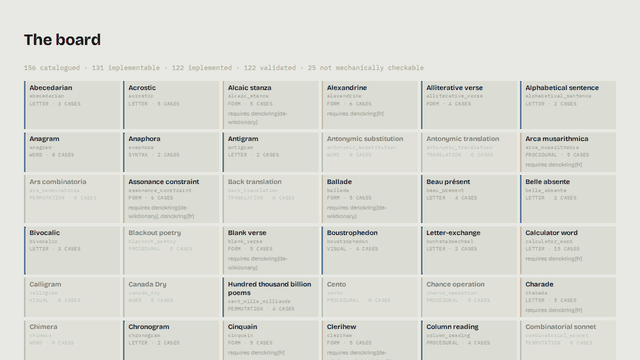The width and height of the screenshot is (640, 360).
Task: Click the Beau présent card
Action: point(469,199)
